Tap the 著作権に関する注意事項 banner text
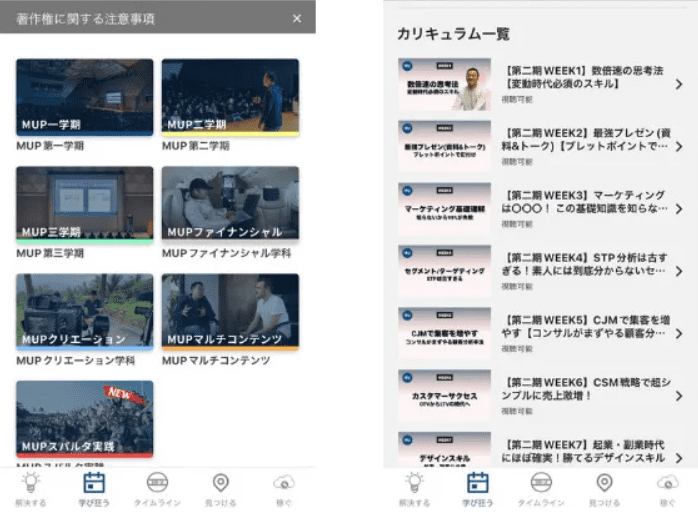The height and width of the screenshot is (516, 698). point(85,19)
